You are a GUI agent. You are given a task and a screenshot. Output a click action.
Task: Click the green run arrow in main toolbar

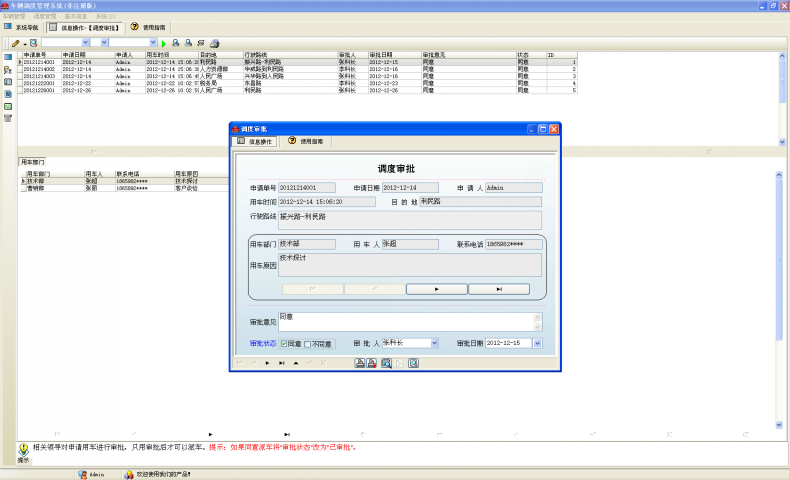click(x=163, y=43)
